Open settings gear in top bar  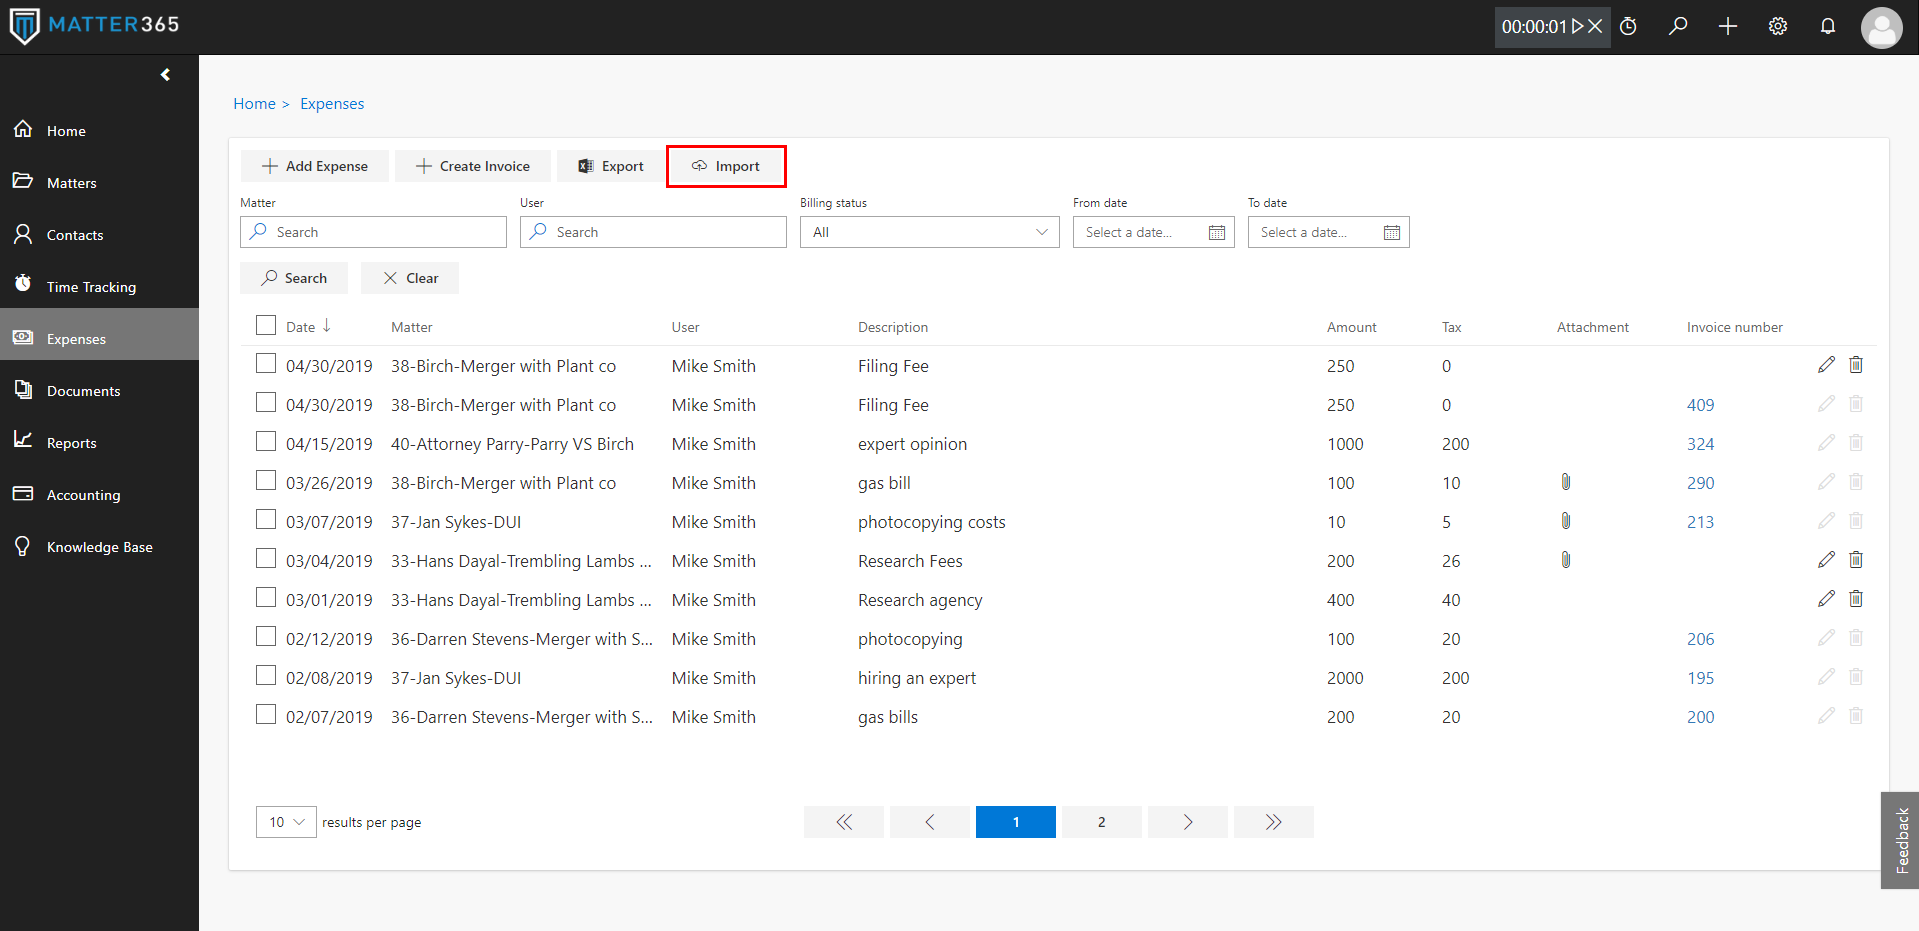point(1777,27)
